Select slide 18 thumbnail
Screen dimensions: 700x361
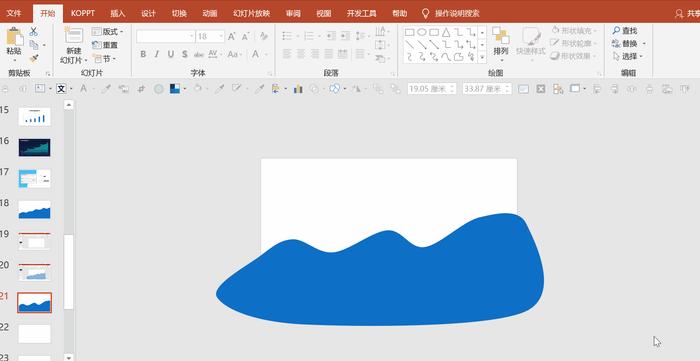34,210
